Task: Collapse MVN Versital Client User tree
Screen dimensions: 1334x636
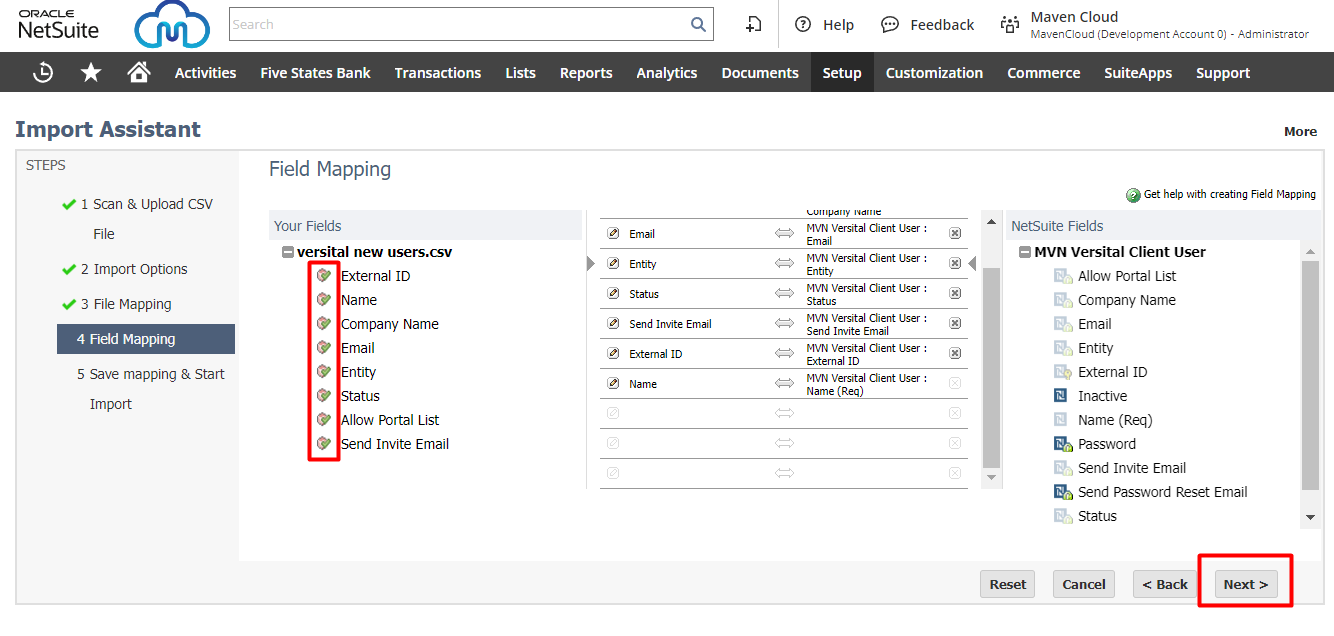Action: click(1025, 253)
